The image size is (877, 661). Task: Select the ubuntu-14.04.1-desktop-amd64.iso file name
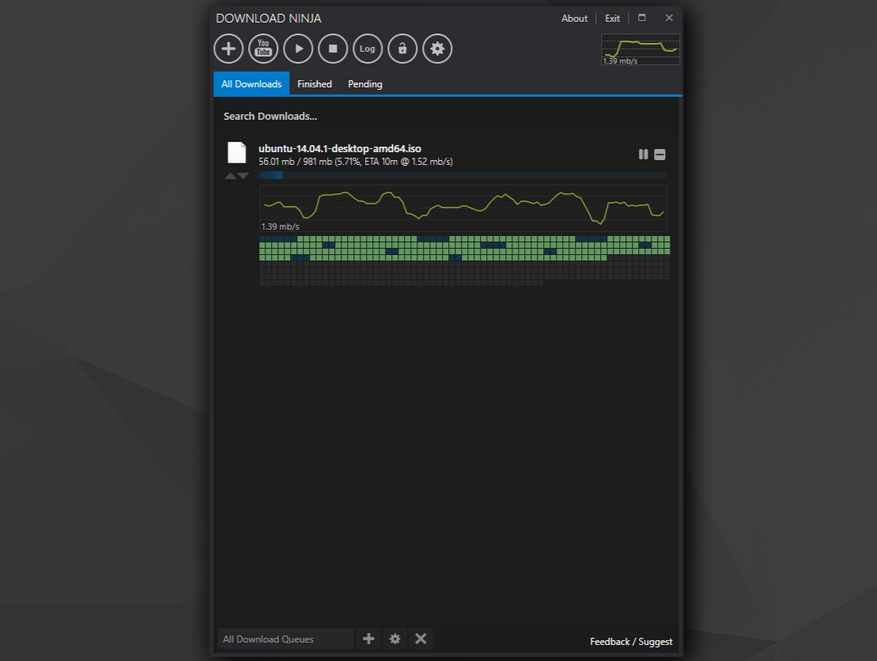(x=340, y=148)
